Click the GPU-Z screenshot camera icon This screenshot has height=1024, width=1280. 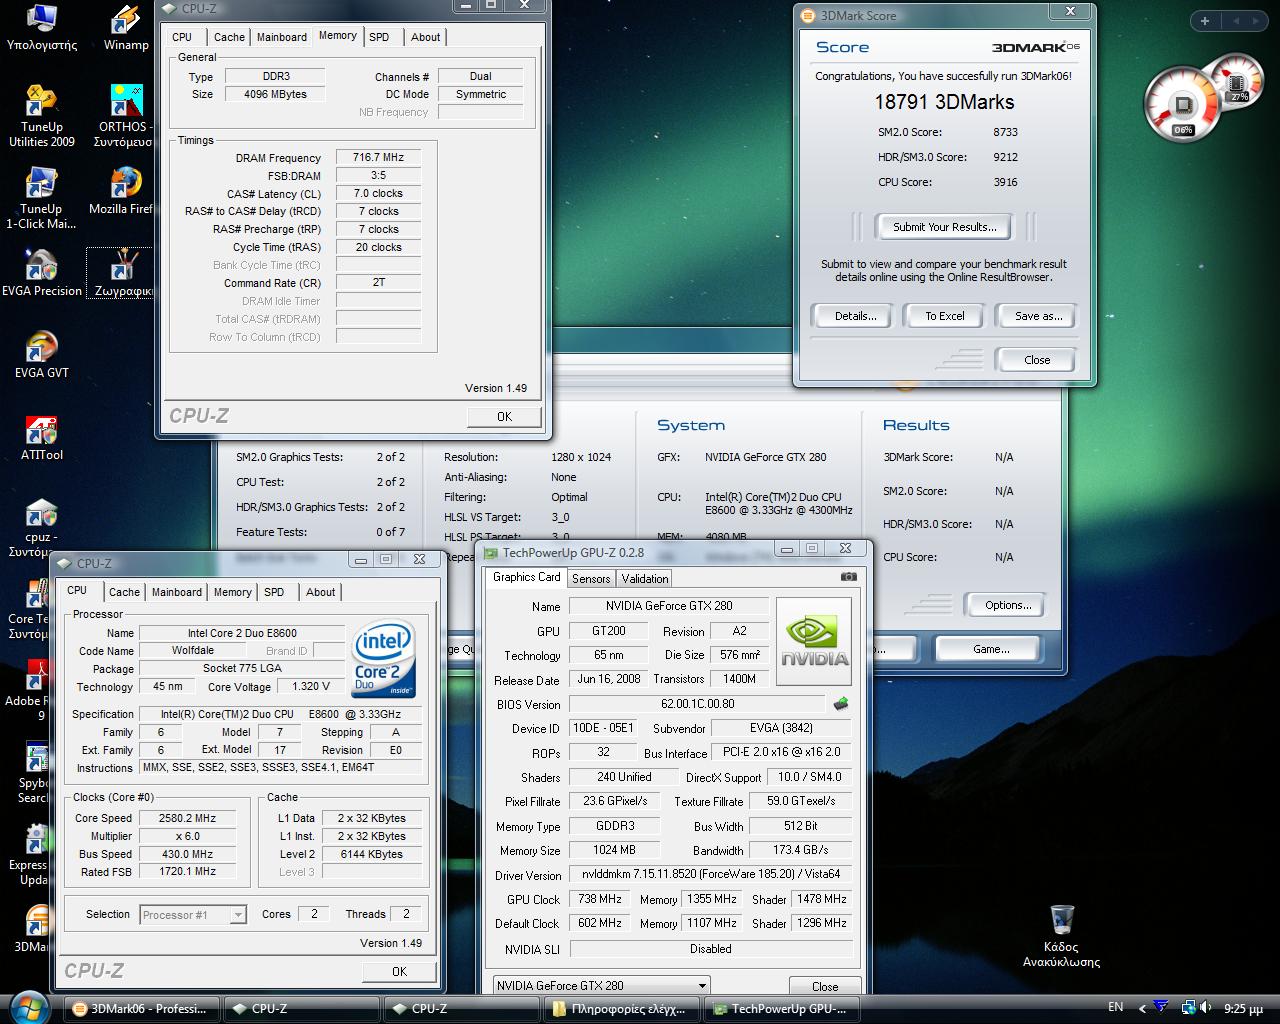coord(848,576)
